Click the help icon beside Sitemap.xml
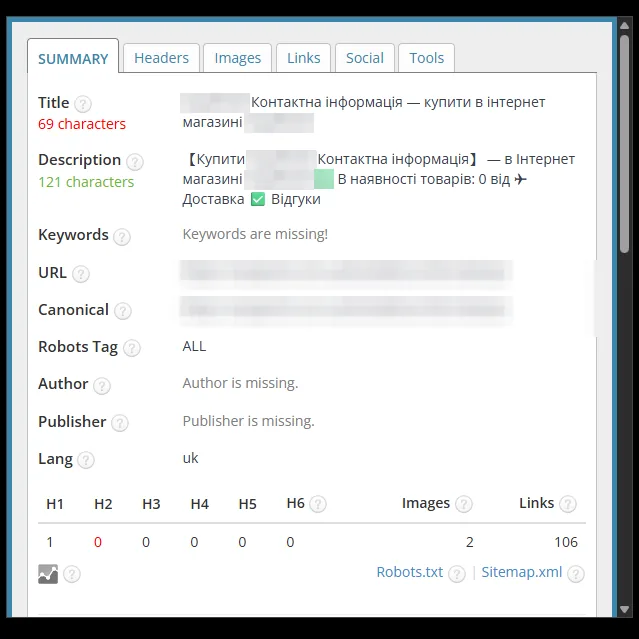The width and height of the screenshot is (639, 639). tap(576, 574)
